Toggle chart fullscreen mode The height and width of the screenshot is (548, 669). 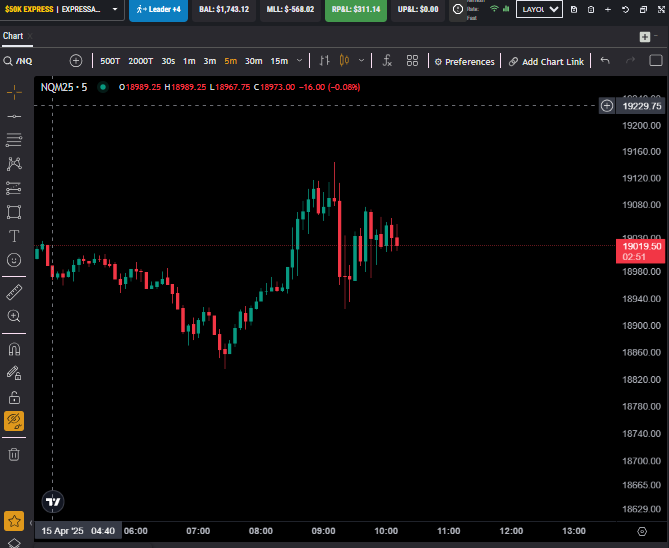click(x=656, y=61)
